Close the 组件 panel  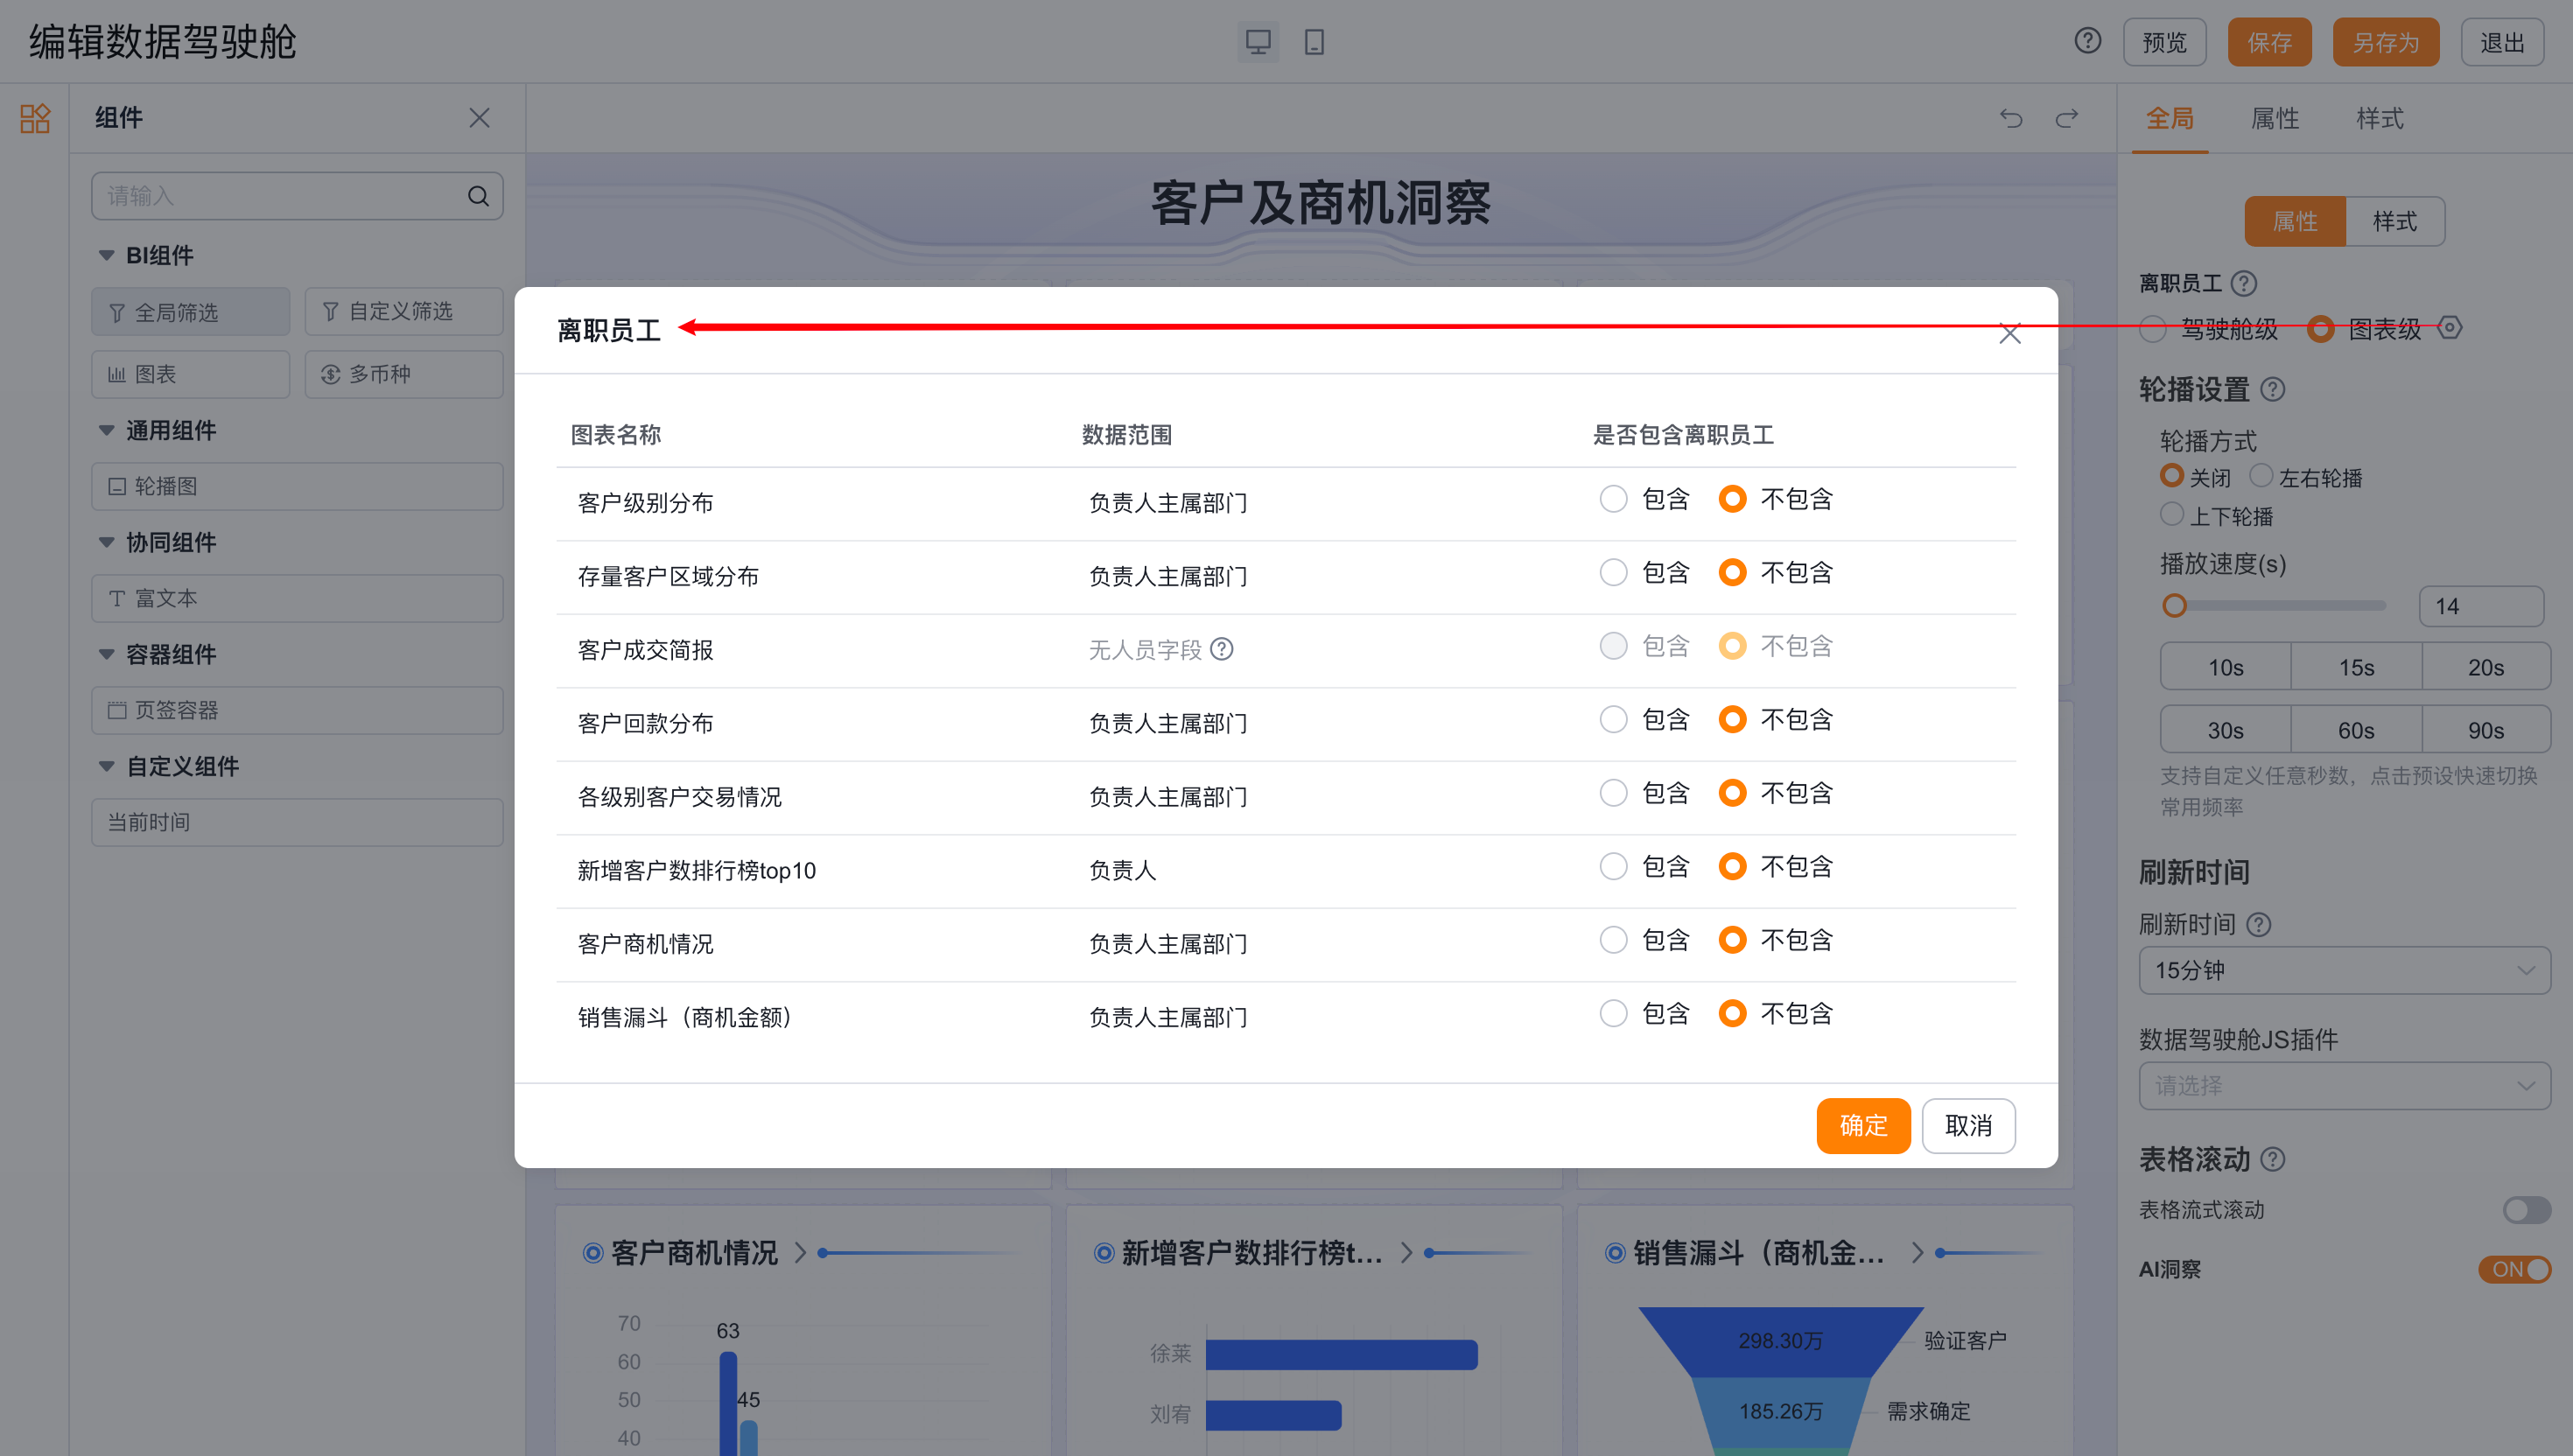tap(479, 118)
